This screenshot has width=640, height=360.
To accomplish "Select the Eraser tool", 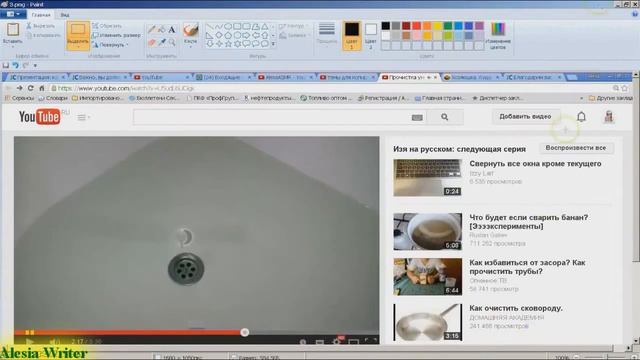I will [152, 42].
